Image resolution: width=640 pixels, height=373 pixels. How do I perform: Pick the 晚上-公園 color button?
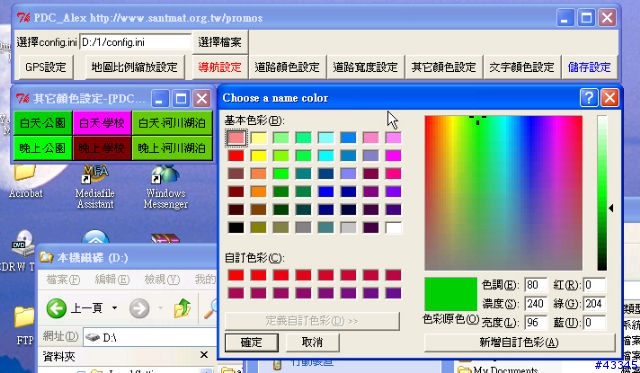(43, 148)
